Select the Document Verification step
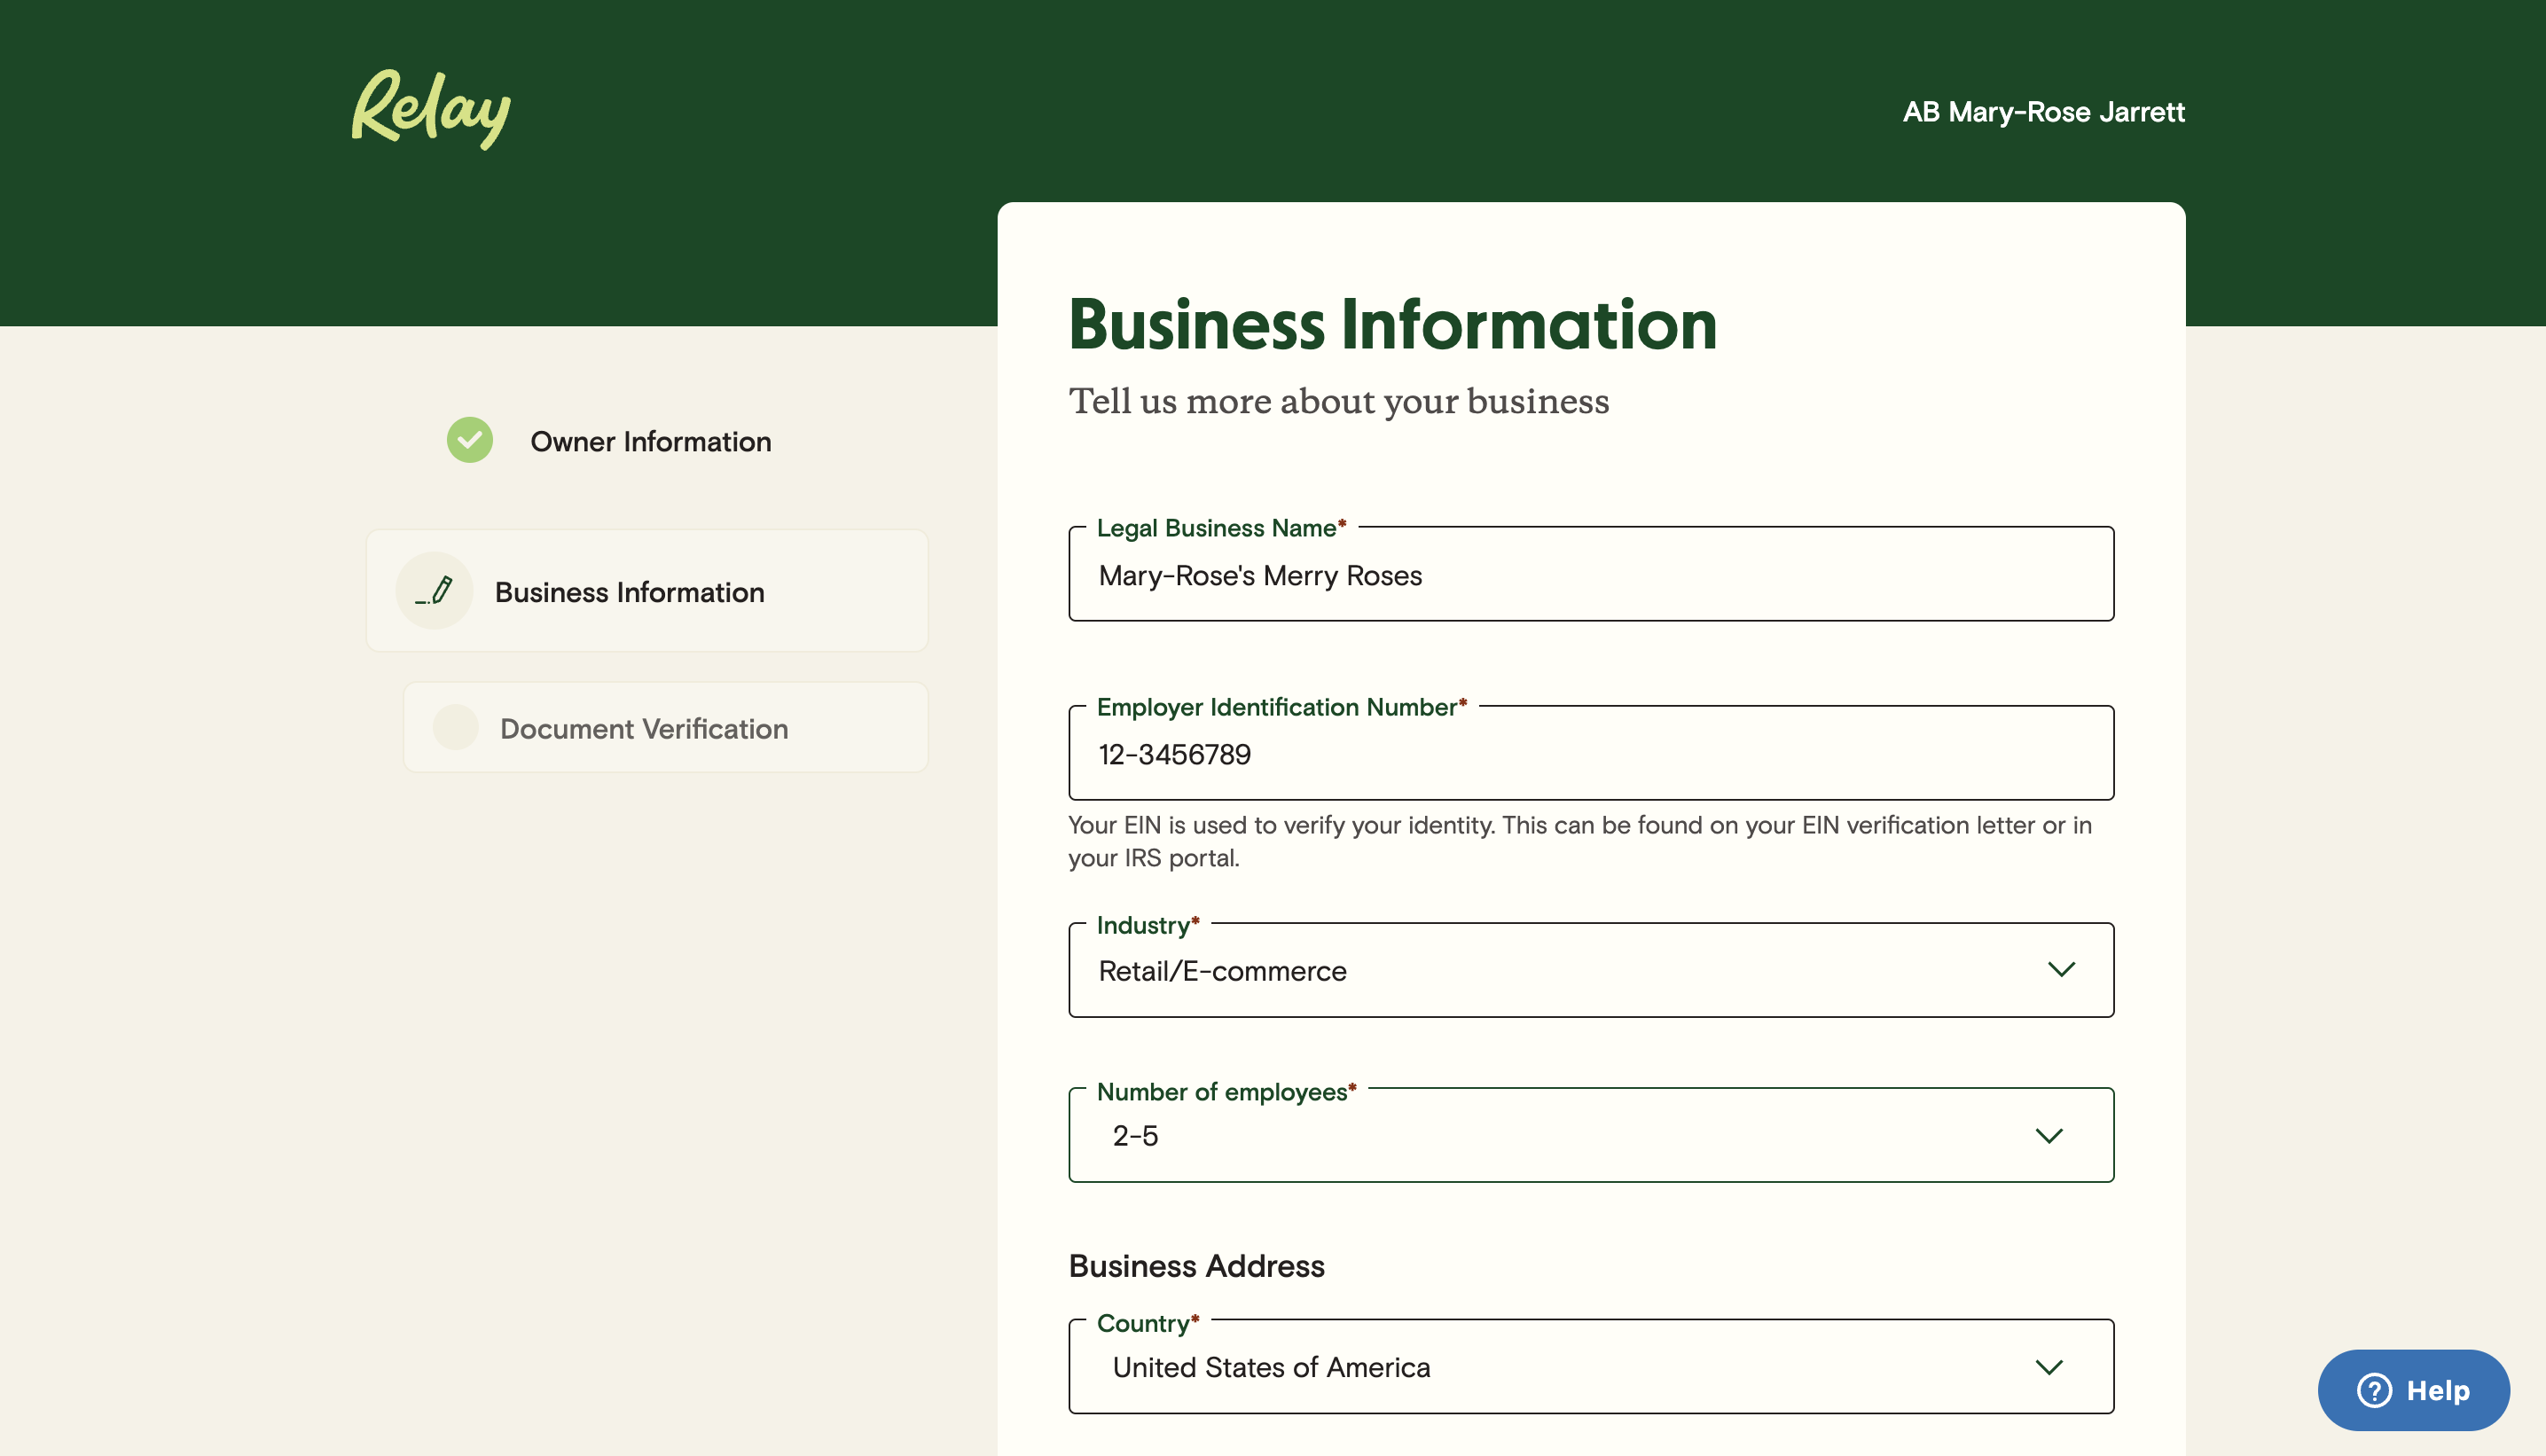Screen dimensions: 2546x1456 (665, 728)
